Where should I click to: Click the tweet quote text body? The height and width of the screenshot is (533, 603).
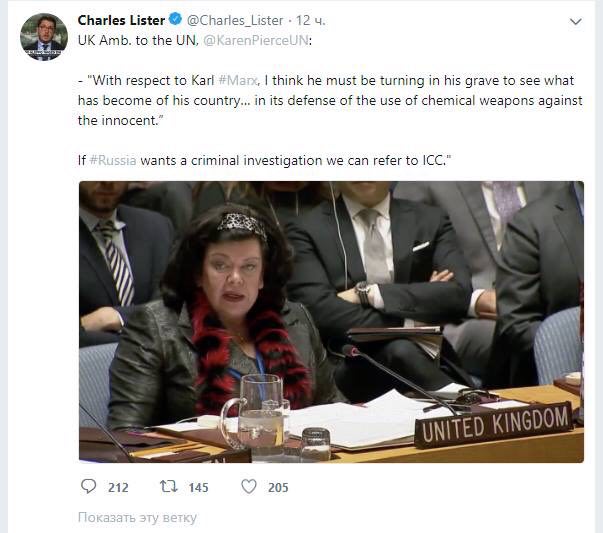click(330, 100)
